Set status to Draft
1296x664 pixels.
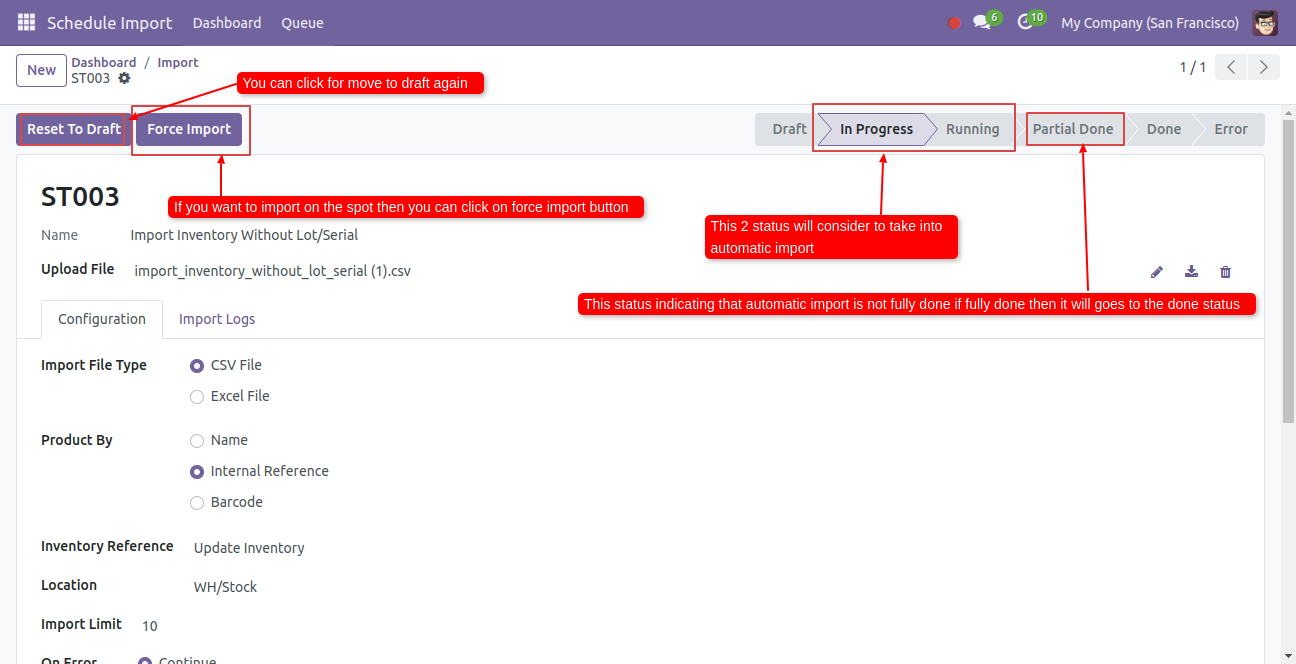coord(789,129)
